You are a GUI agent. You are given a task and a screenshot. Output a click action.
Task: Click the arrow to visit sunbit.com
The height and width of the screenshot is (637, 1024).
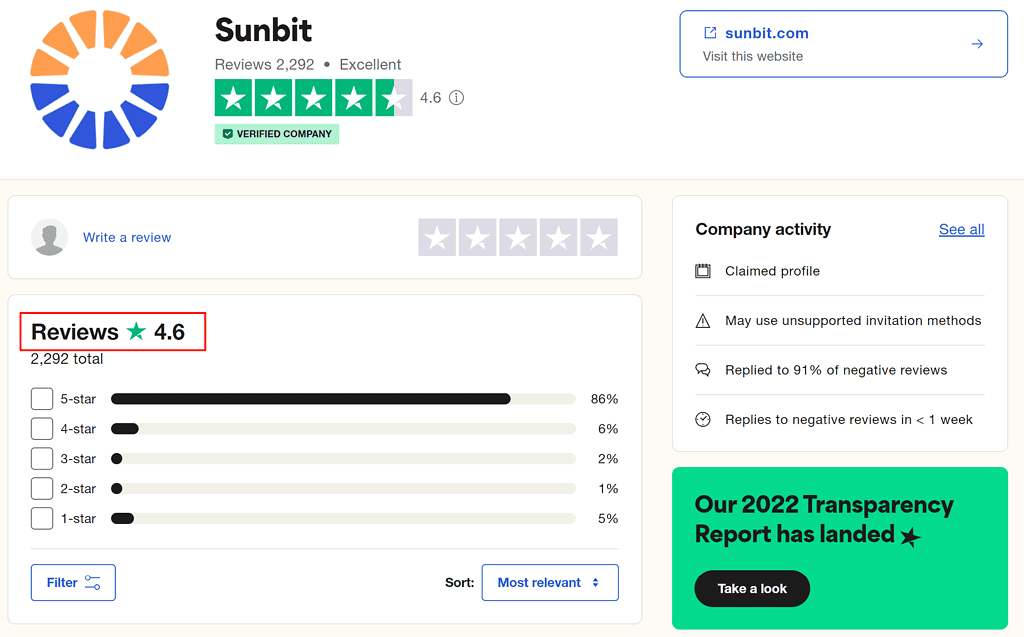976,43
